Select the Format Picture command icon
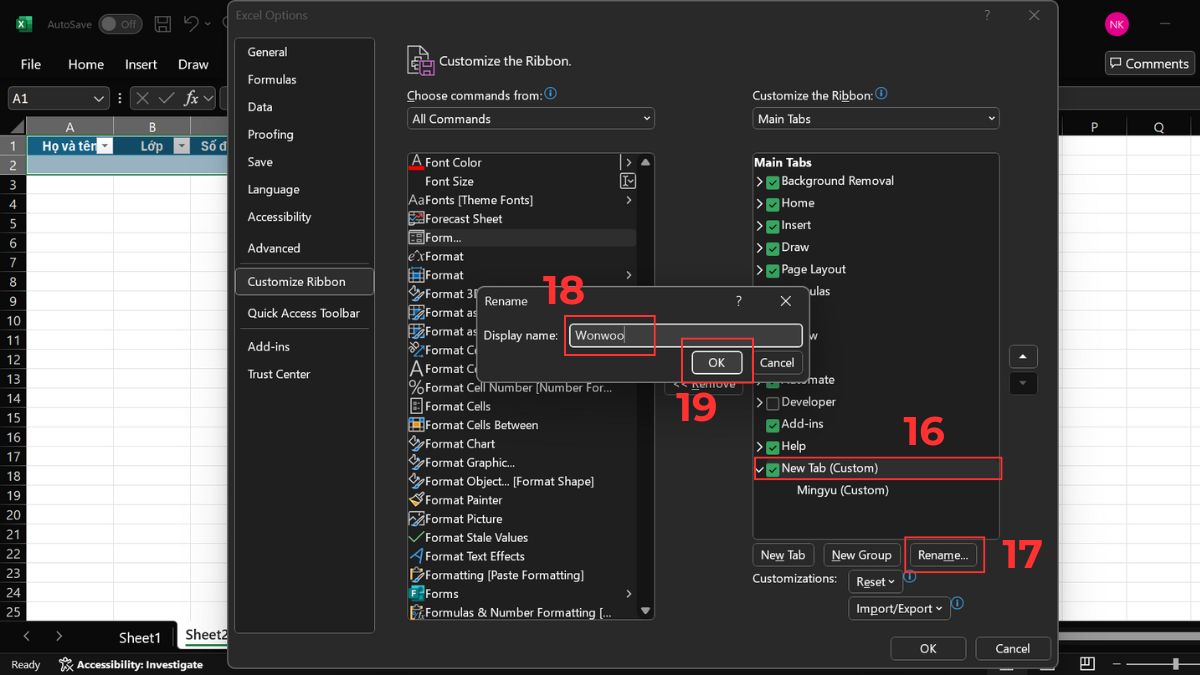 click(x=418, y=518)
